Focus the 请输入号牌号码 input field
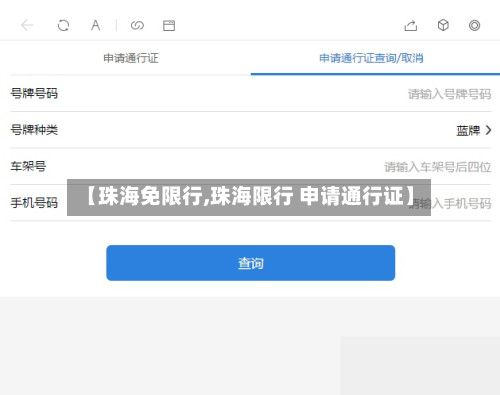Screen dimensions: 500x395 pyautogui.click(x=449, y=94)
